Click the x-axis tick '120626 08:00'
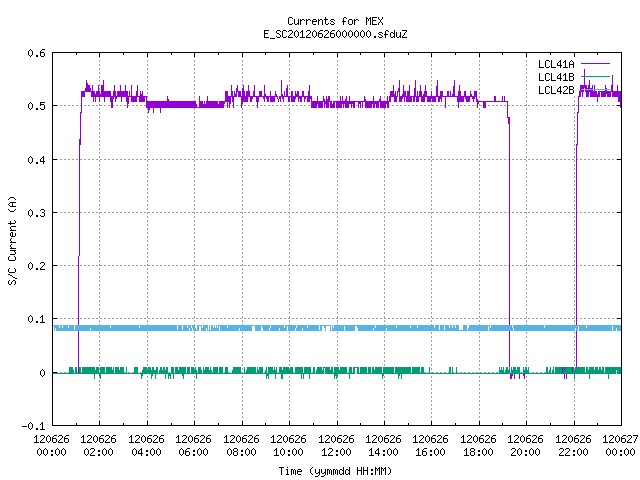This screenshot has width=640, height=480. pos(241,446)
